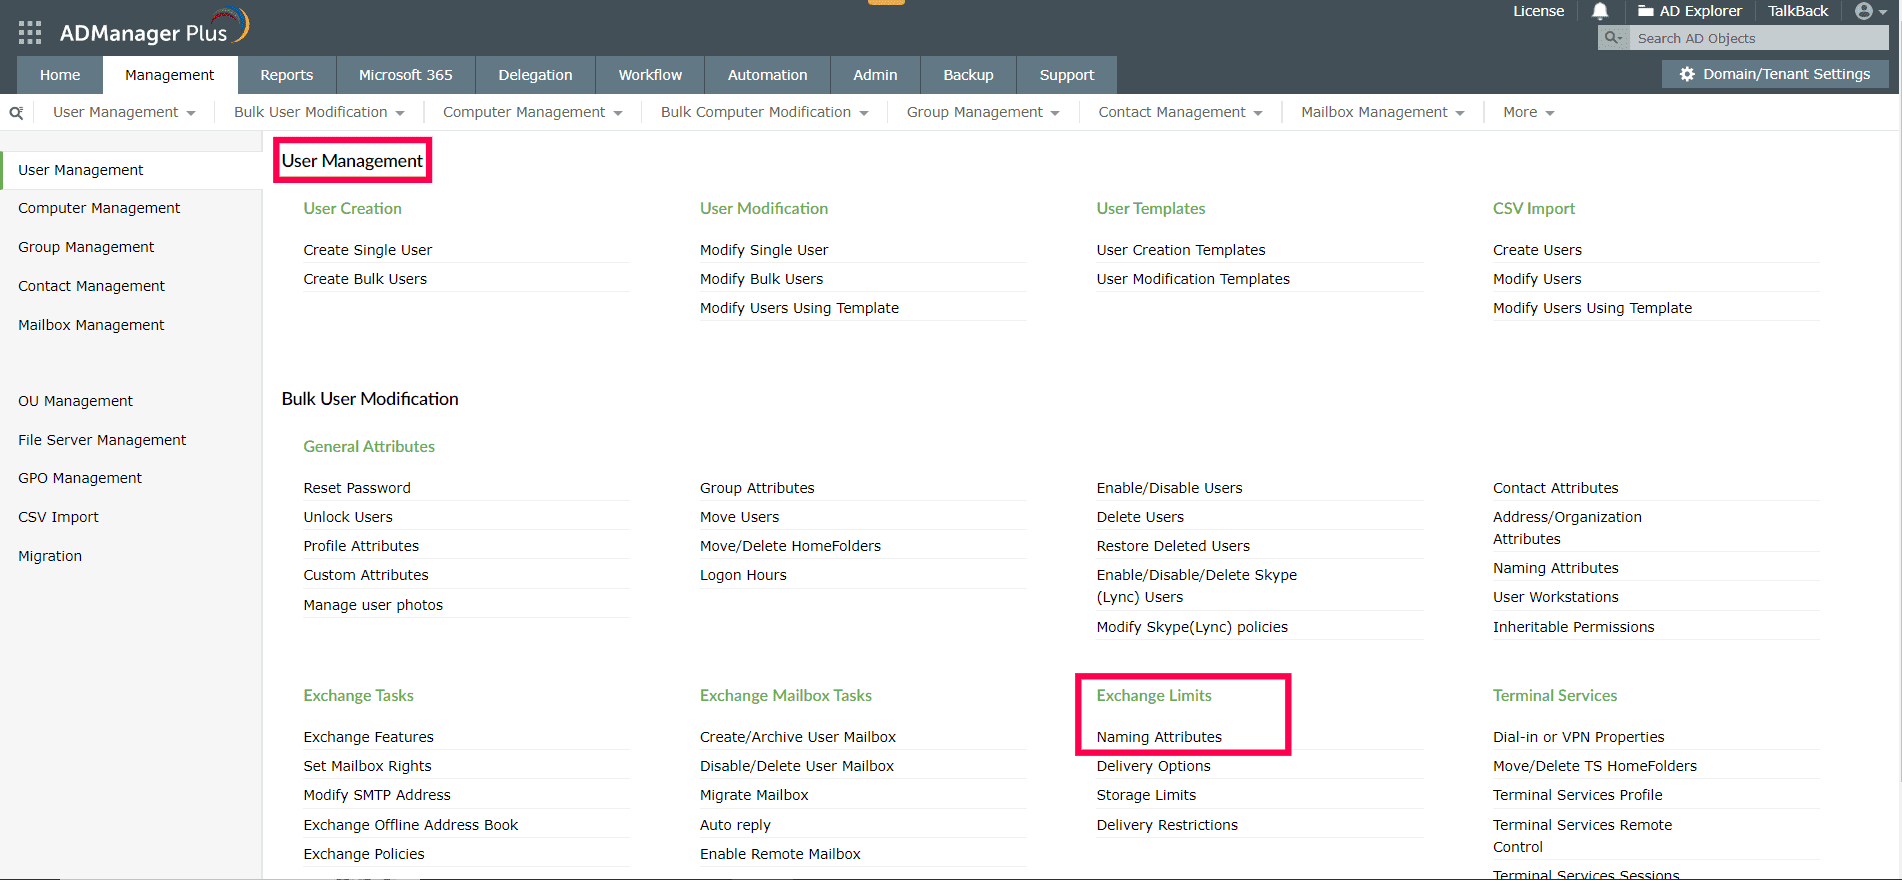Open Group Attributes
The image size is (1902, 880).
pyautogui.click(x=757, y=488)
